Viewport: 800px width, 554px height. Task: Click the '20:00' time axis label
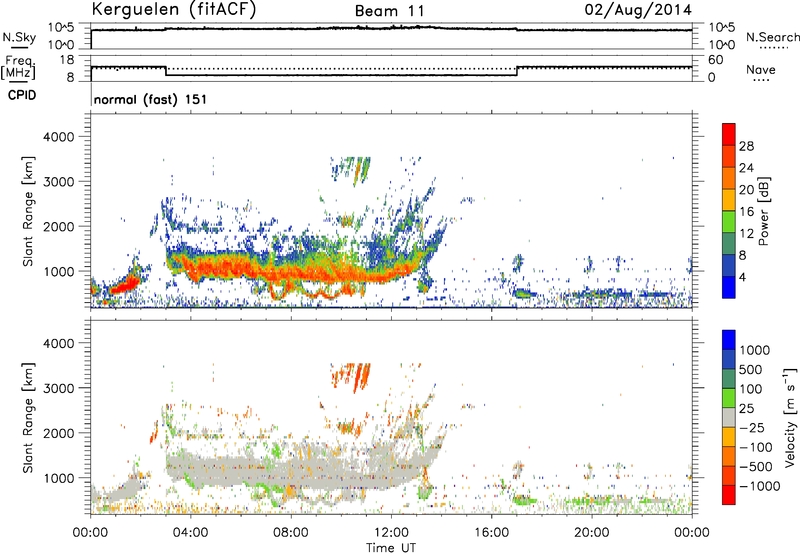click(x=591, y=533)
